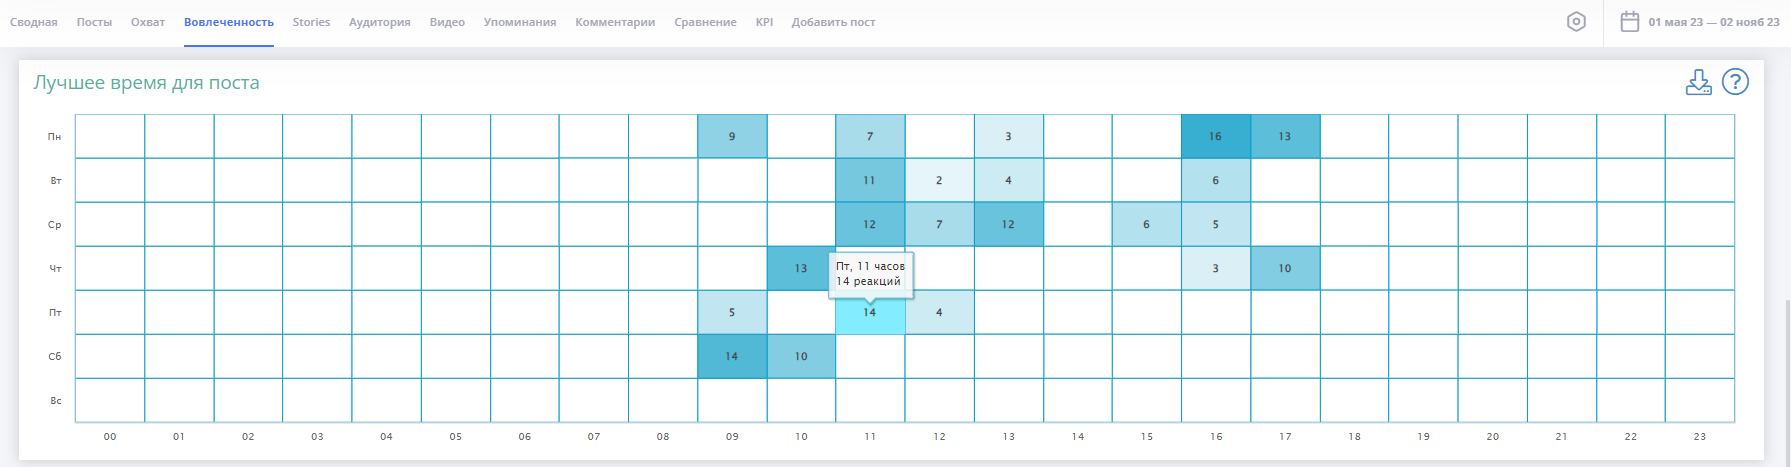1791x467 pixels.
Task: Go to the Комментарии tab
Action: pos(615,22)
